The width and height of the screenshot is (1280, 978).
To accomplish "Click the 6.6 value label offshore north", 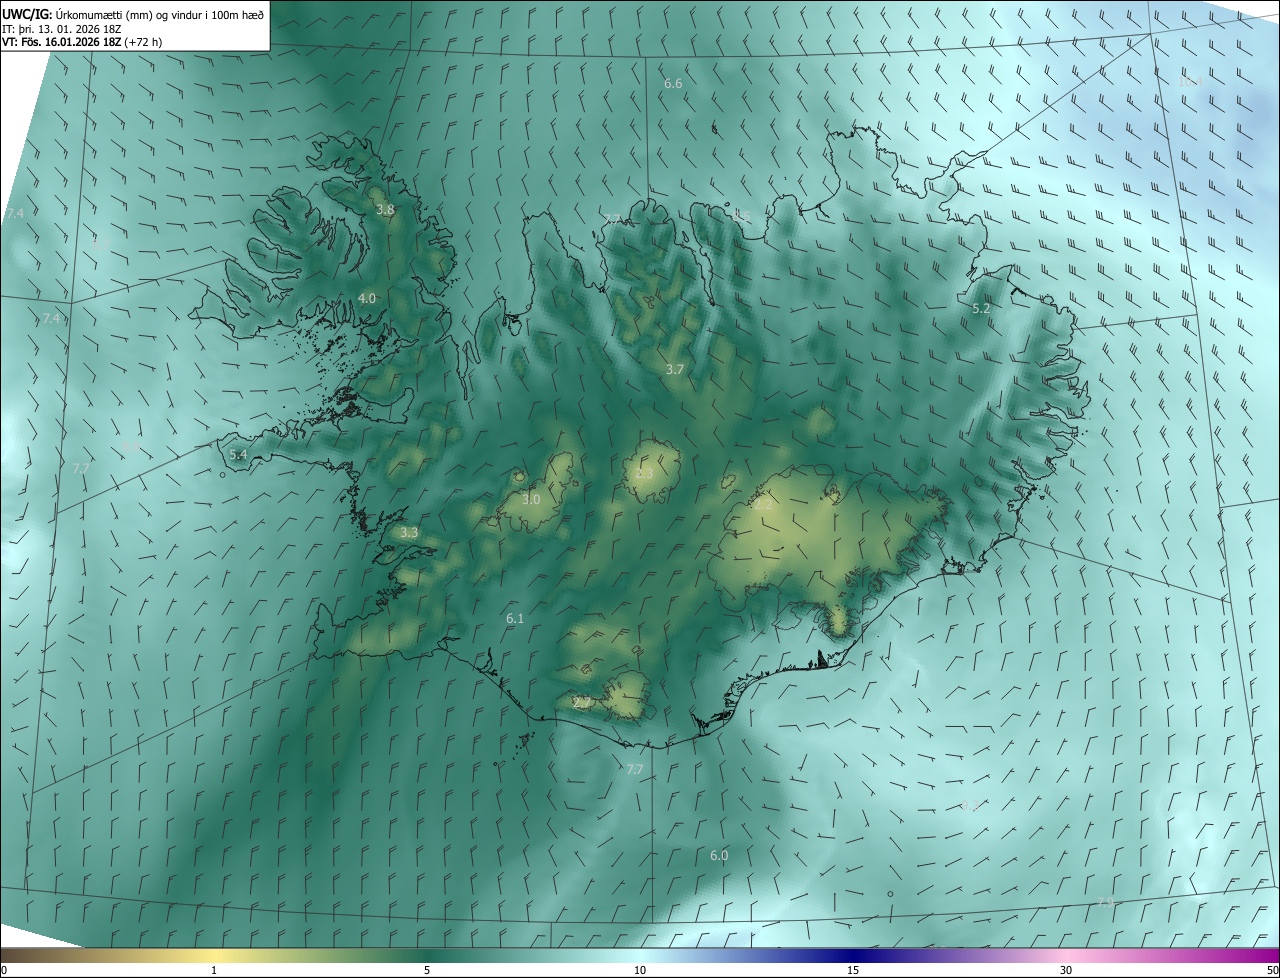I will [673, 83].
